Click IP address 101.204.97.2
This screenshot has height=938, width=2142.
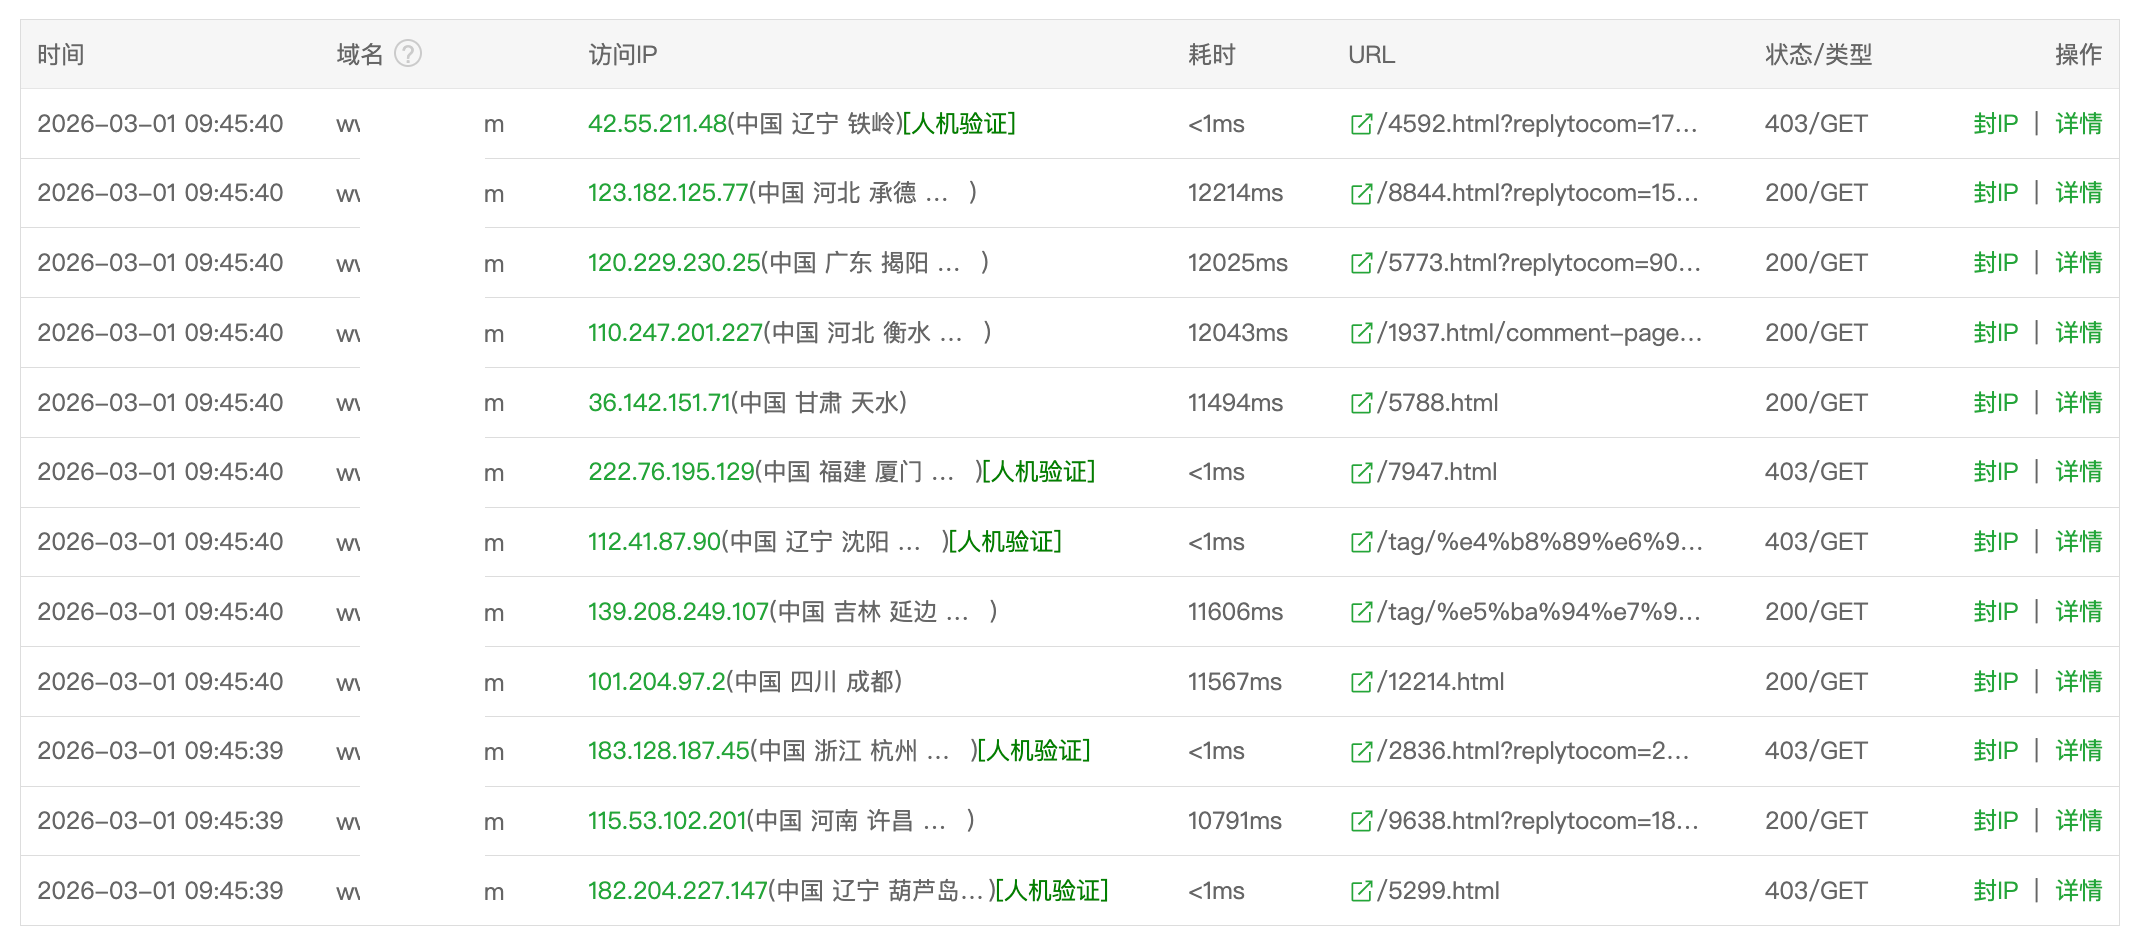(656, 682)
